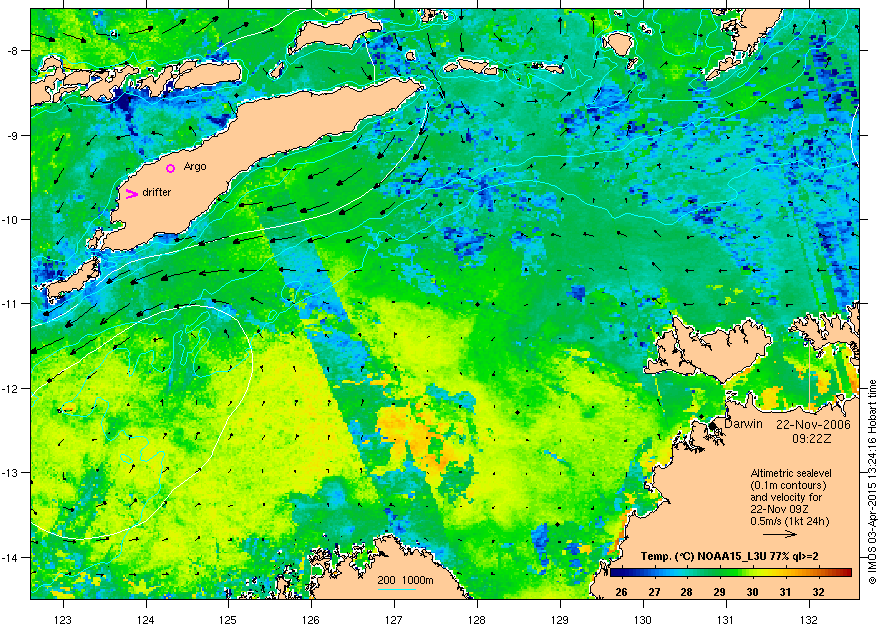
Task: Click the latitude axis label '-11'
Action: coord(11,303)
